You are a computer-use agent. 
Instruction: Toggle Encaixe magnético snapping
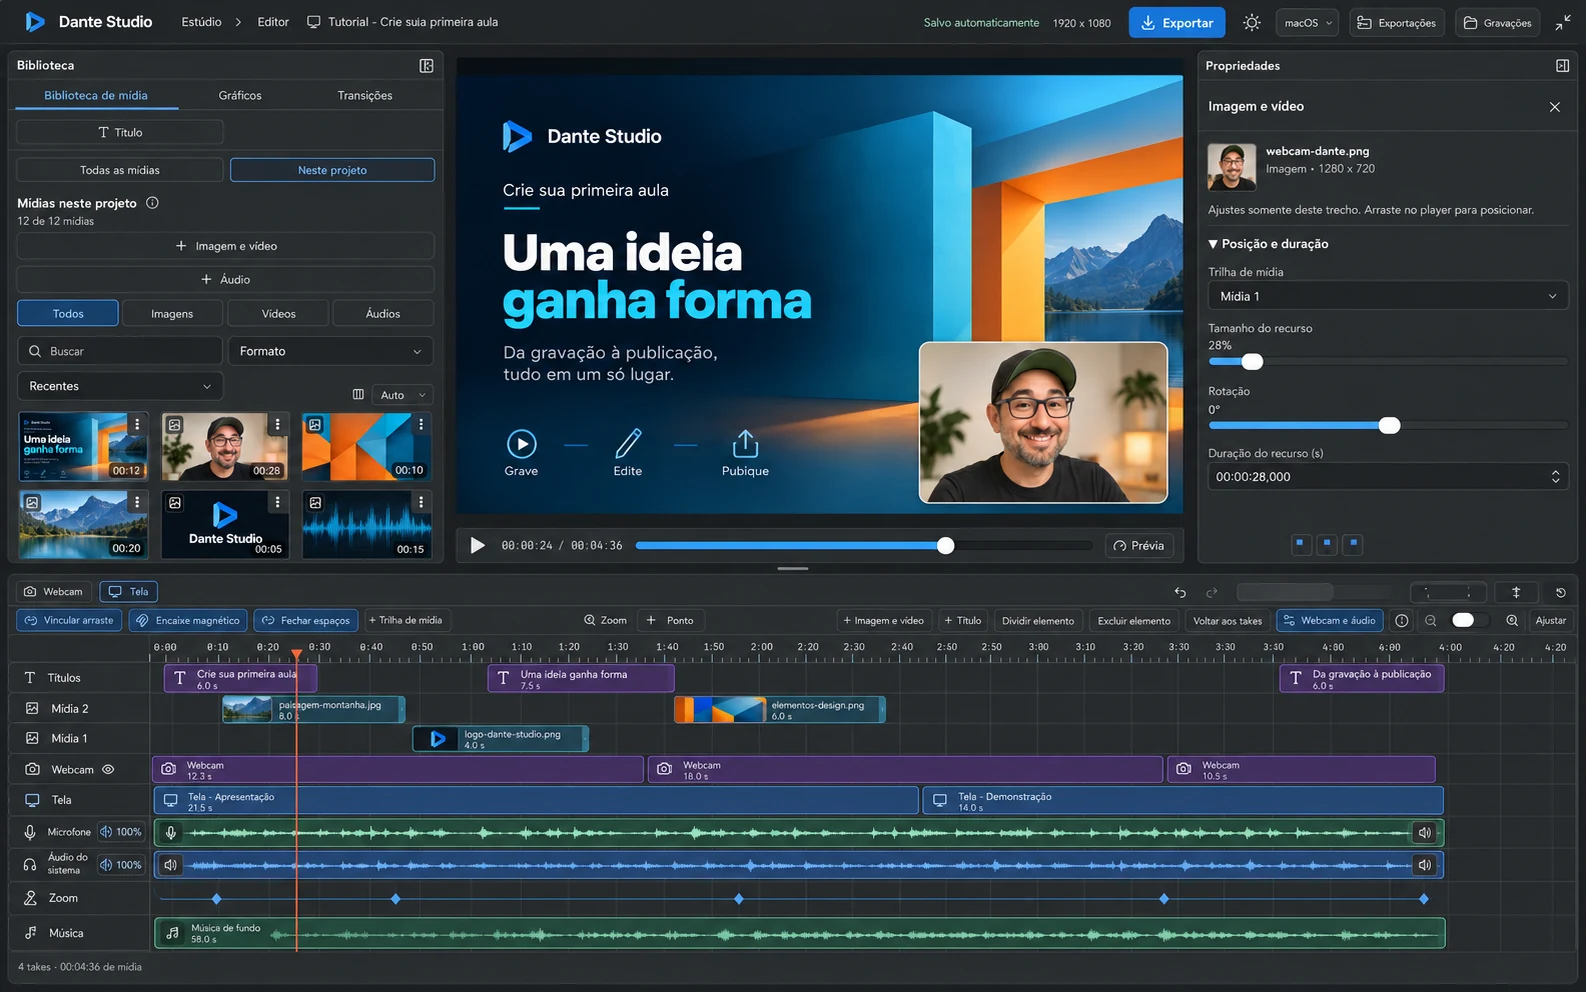tap(188, 620)
